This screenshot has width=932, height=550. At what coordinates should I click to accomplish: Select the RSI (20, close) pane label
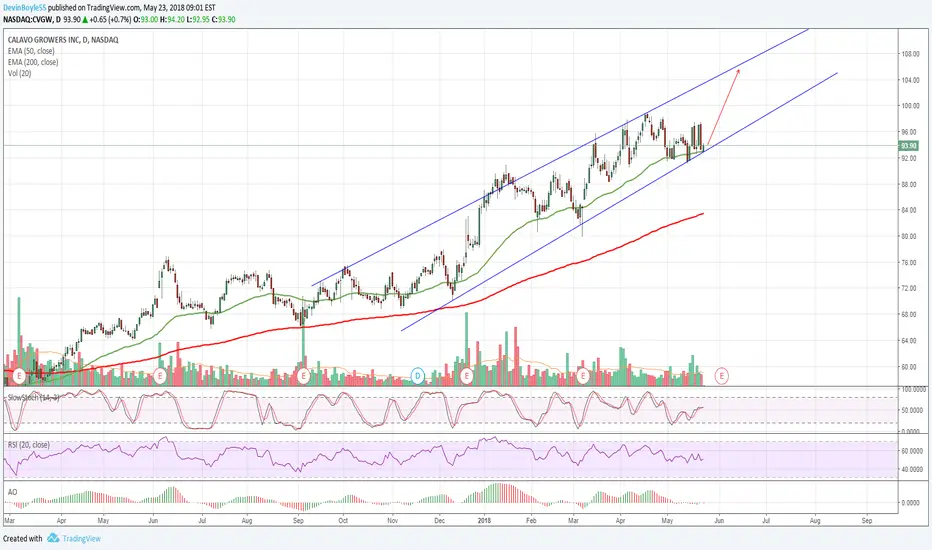tap(29, 445)
